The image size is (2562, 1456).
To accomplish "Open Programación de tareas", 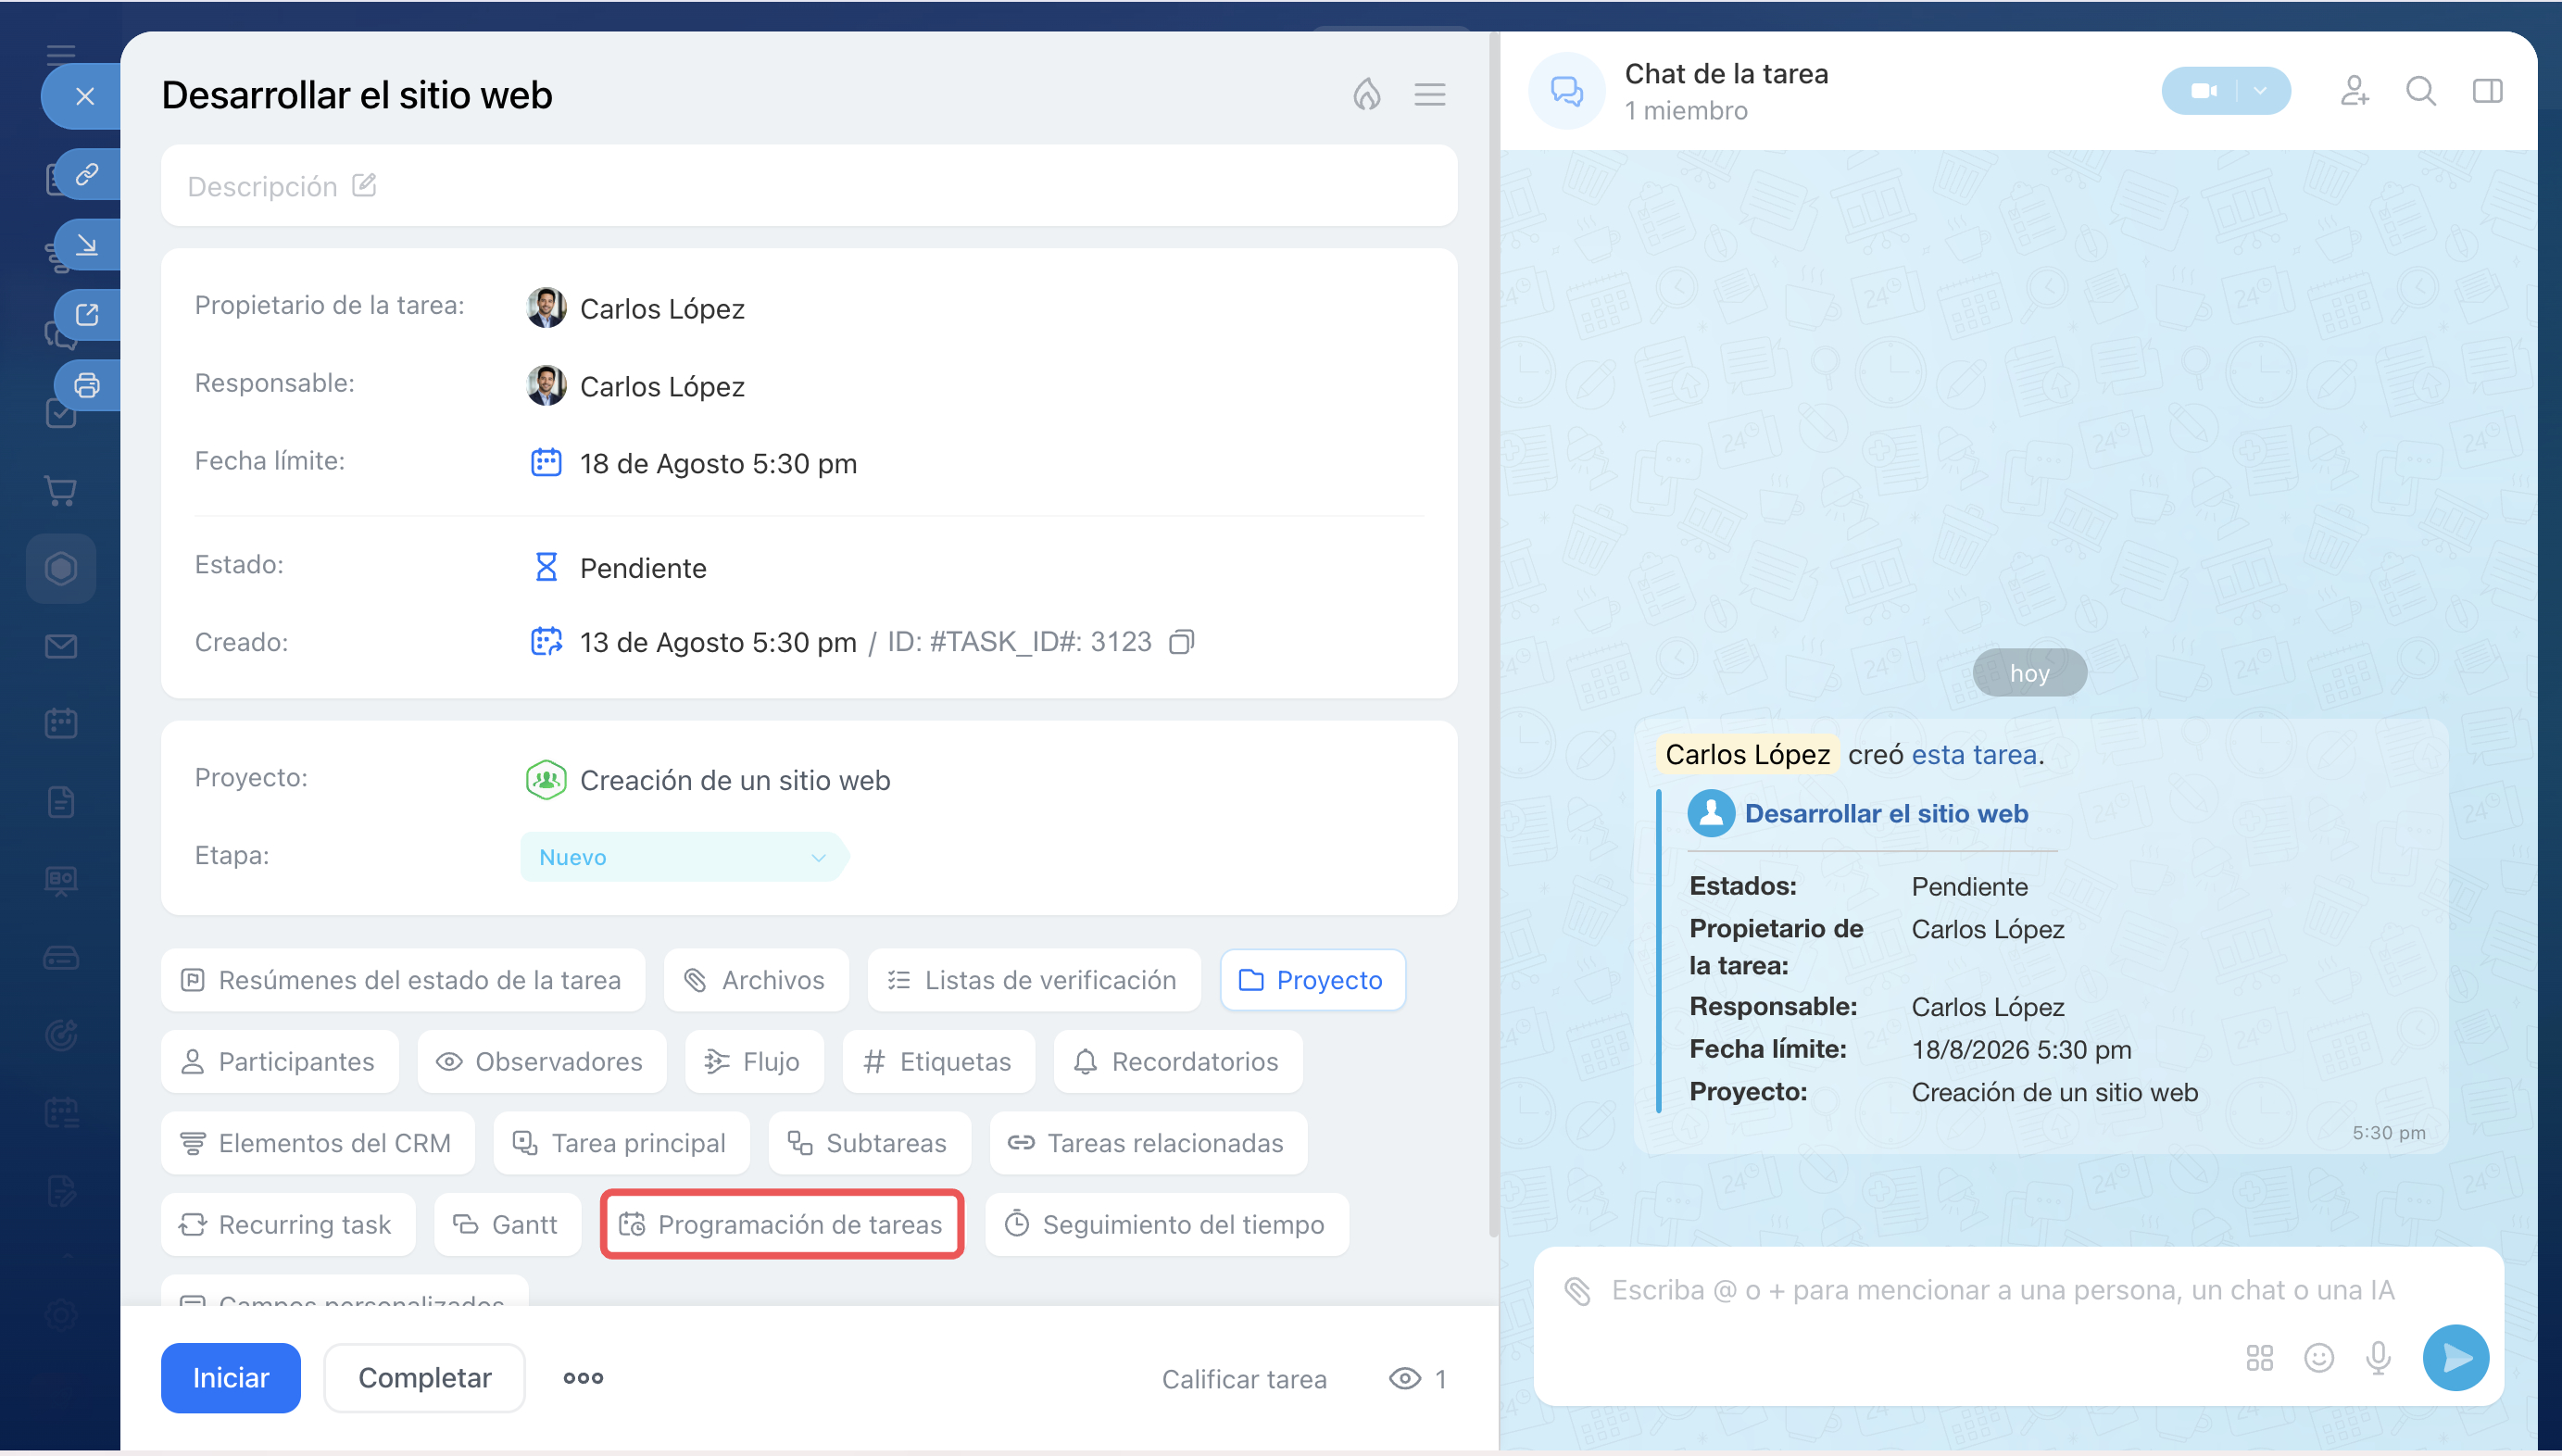I will pos(782,1224).
